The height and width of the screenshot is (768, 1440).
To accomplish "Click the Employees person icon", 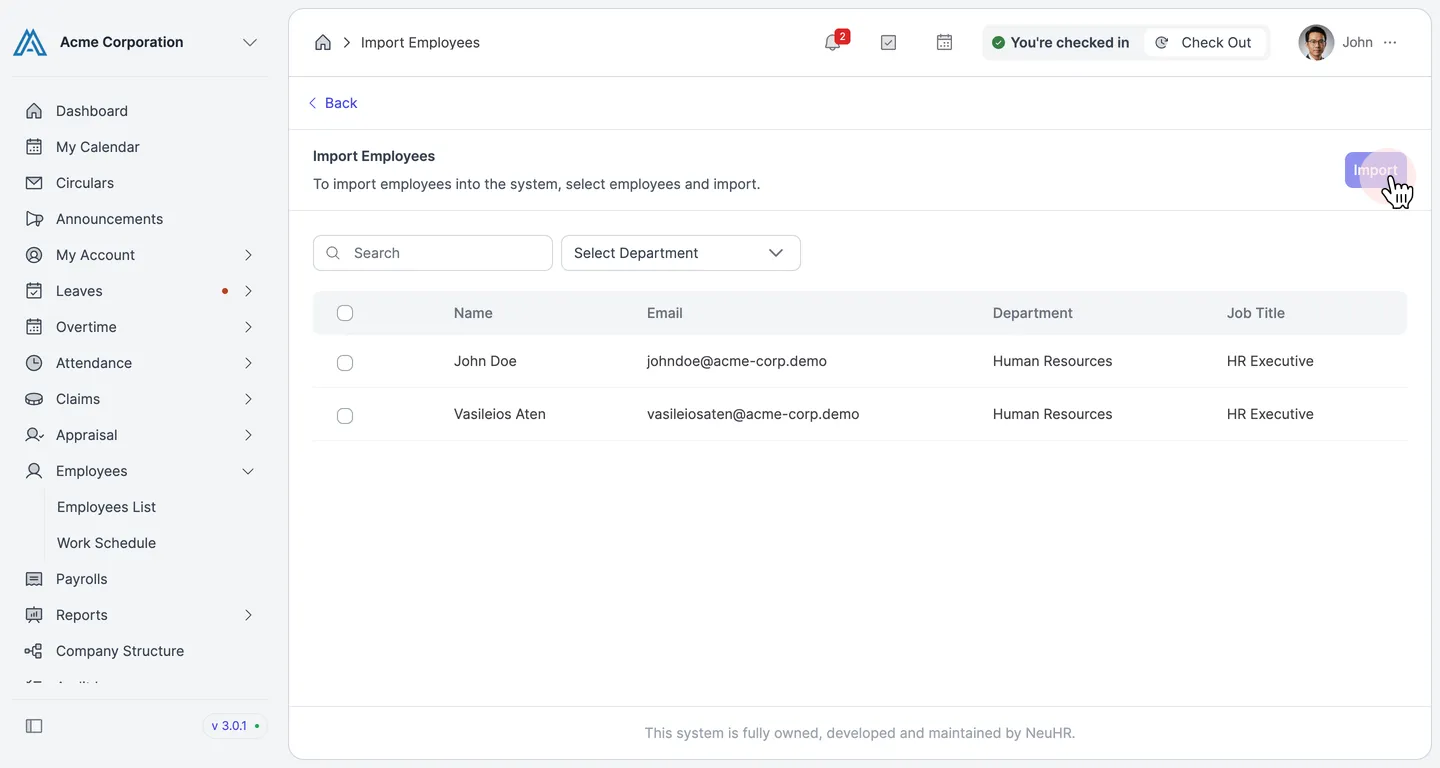I will pos(34,471).
